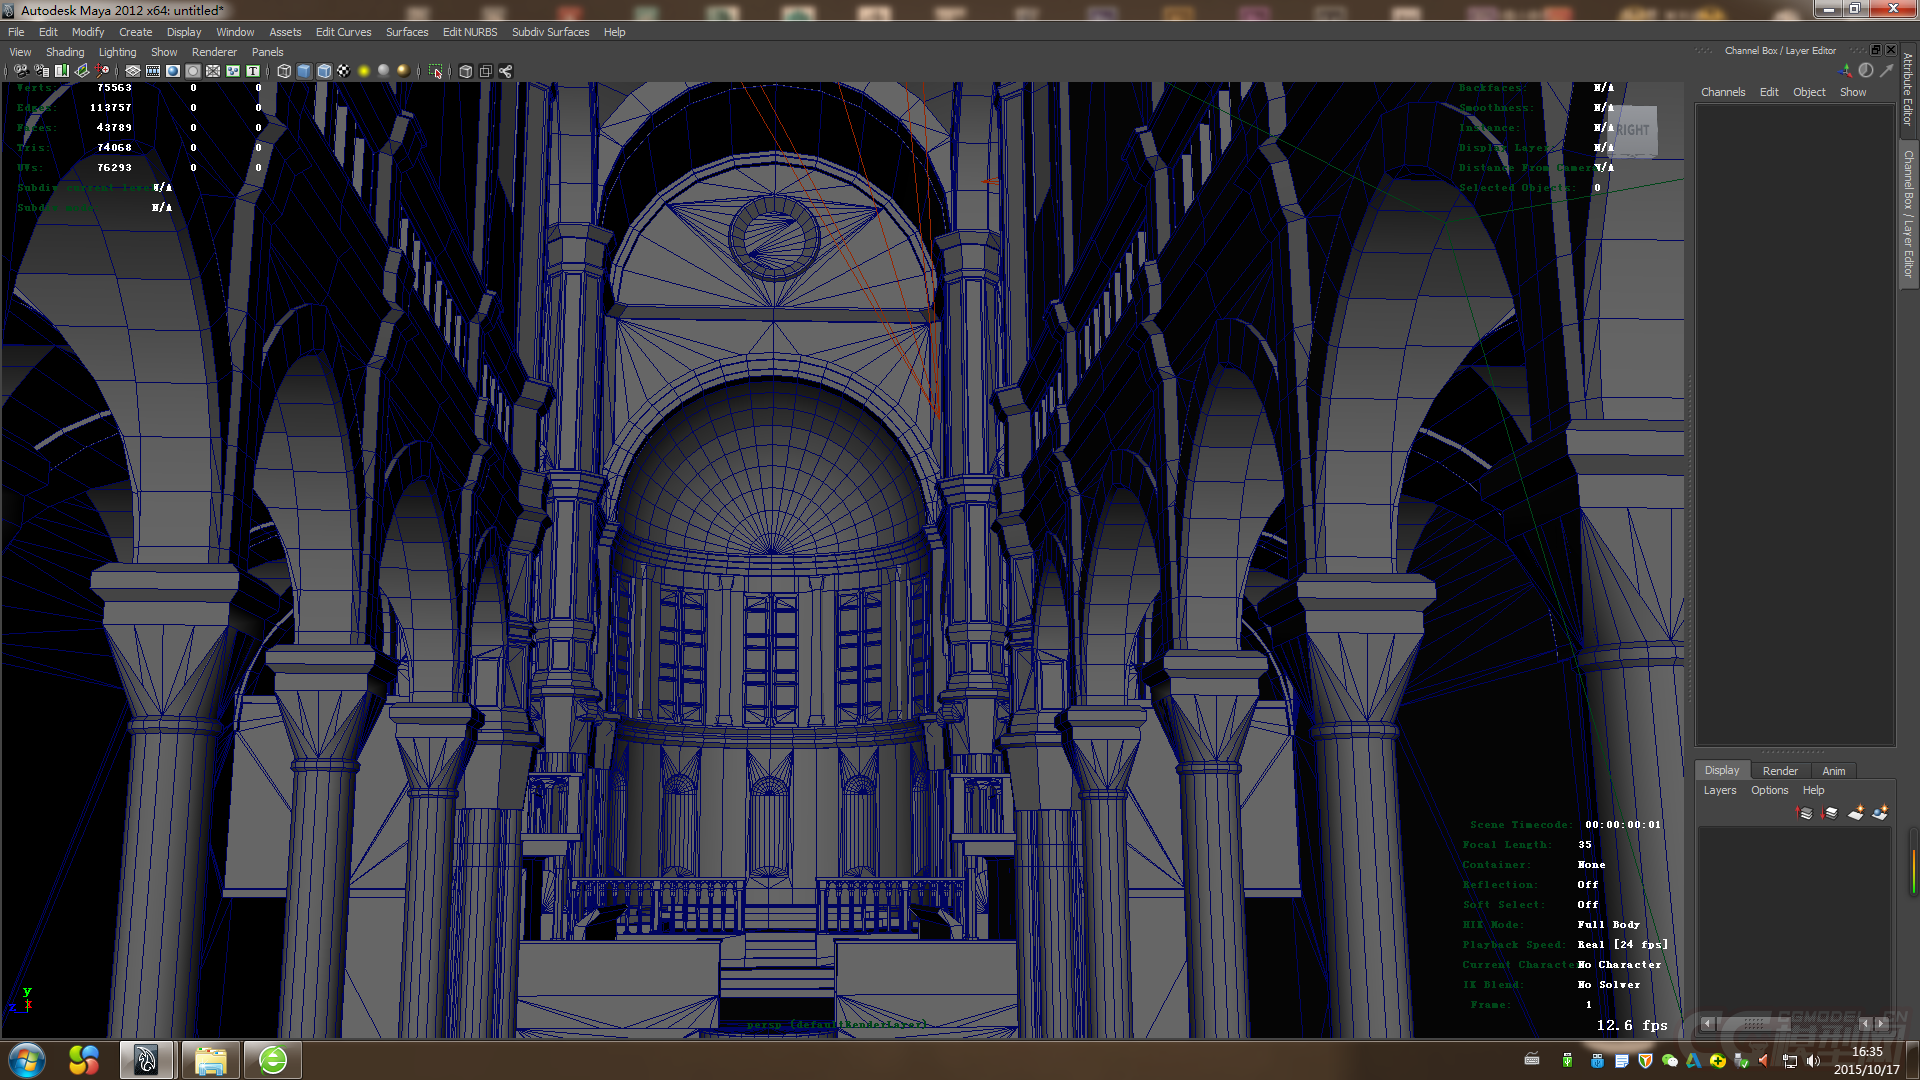This screenshot has width=1920, height=1080.
Task: Toggle the Resolution Gate icon
Action: click(173, 71)
